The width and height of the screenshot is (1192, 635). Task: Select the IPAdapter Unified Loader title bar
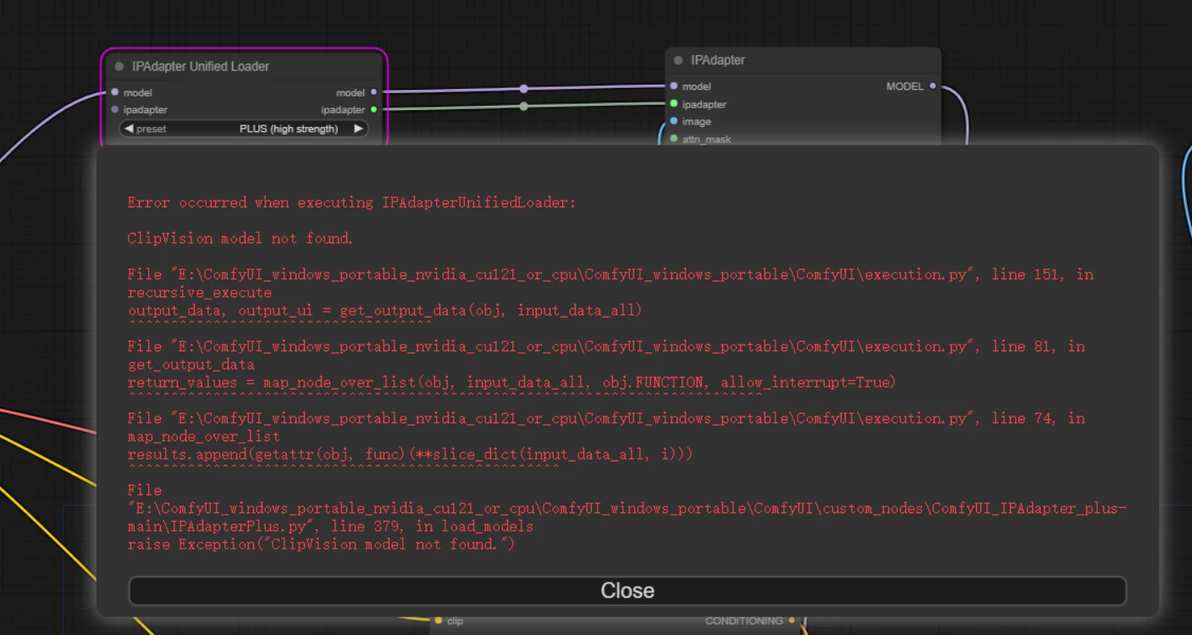tap(244, 67)
